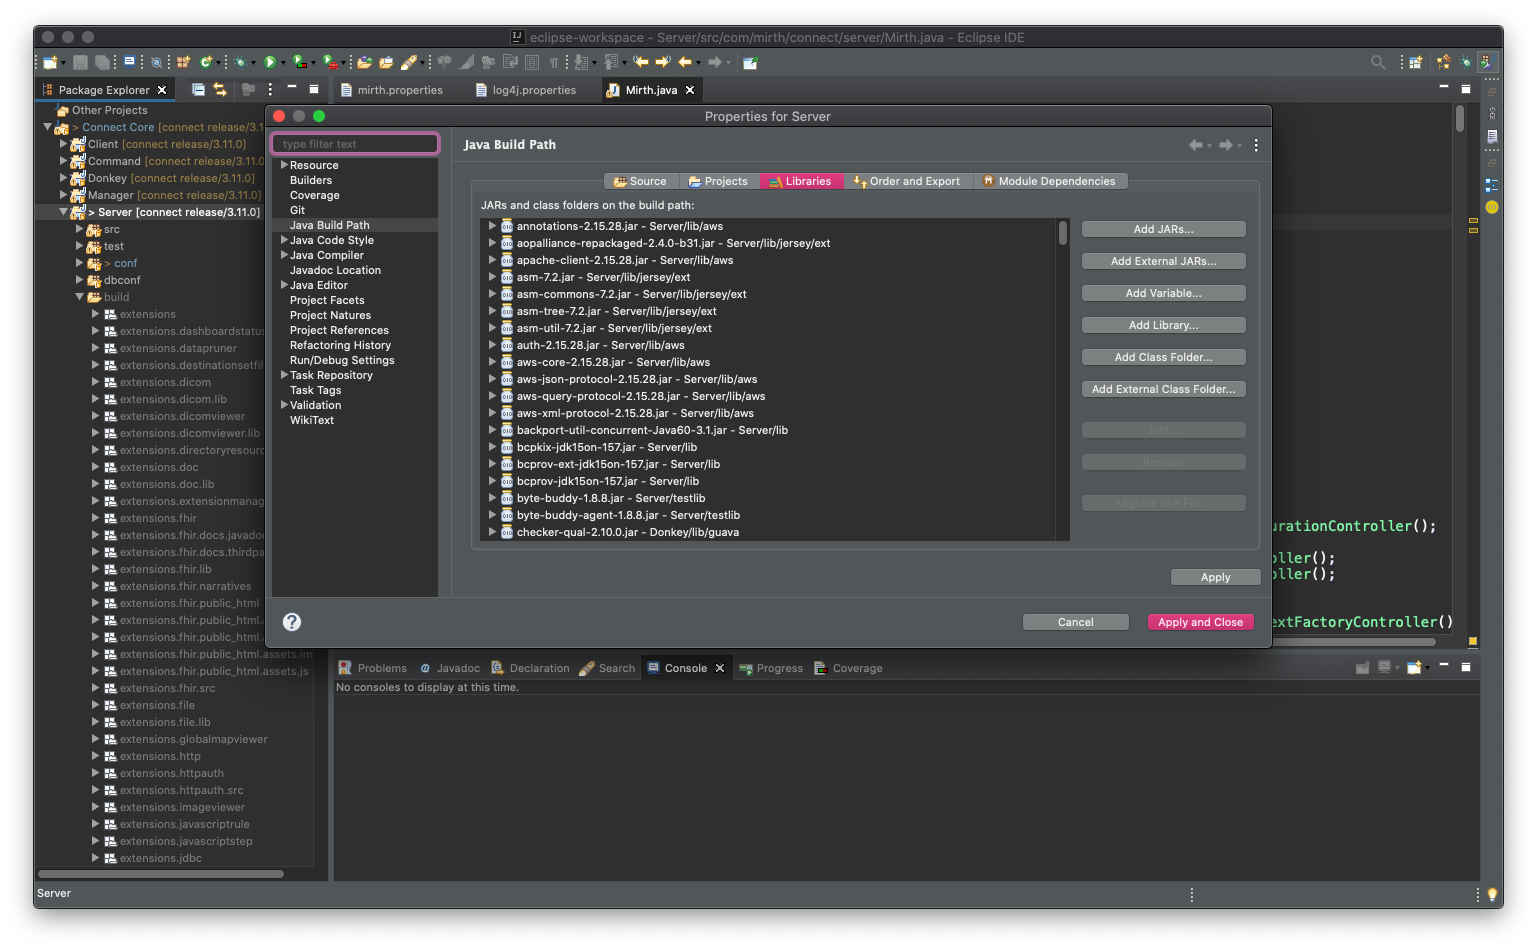This screenshot has width=1537, height=950.
Task: Click the type filter text field
Action: [355, 144]
